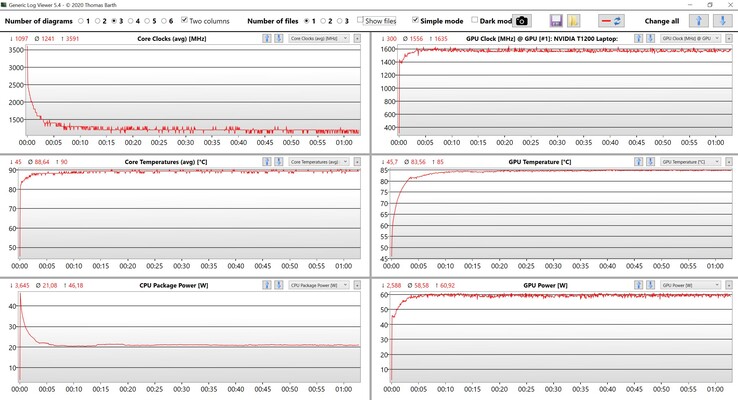
Task: Click the small plus button of GPU Temperature diagram
Action: (729, 162)
